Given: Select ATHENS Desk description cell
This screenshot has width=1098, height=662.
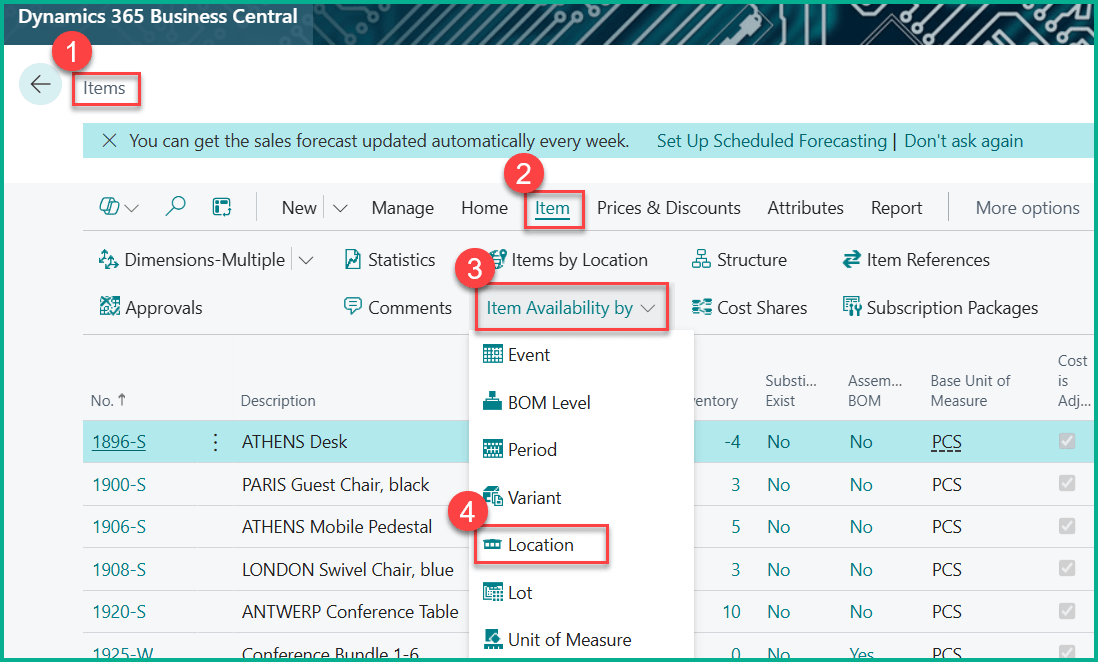Looking at the screenshot, I should pyautogui.click(x=295, y=442).
